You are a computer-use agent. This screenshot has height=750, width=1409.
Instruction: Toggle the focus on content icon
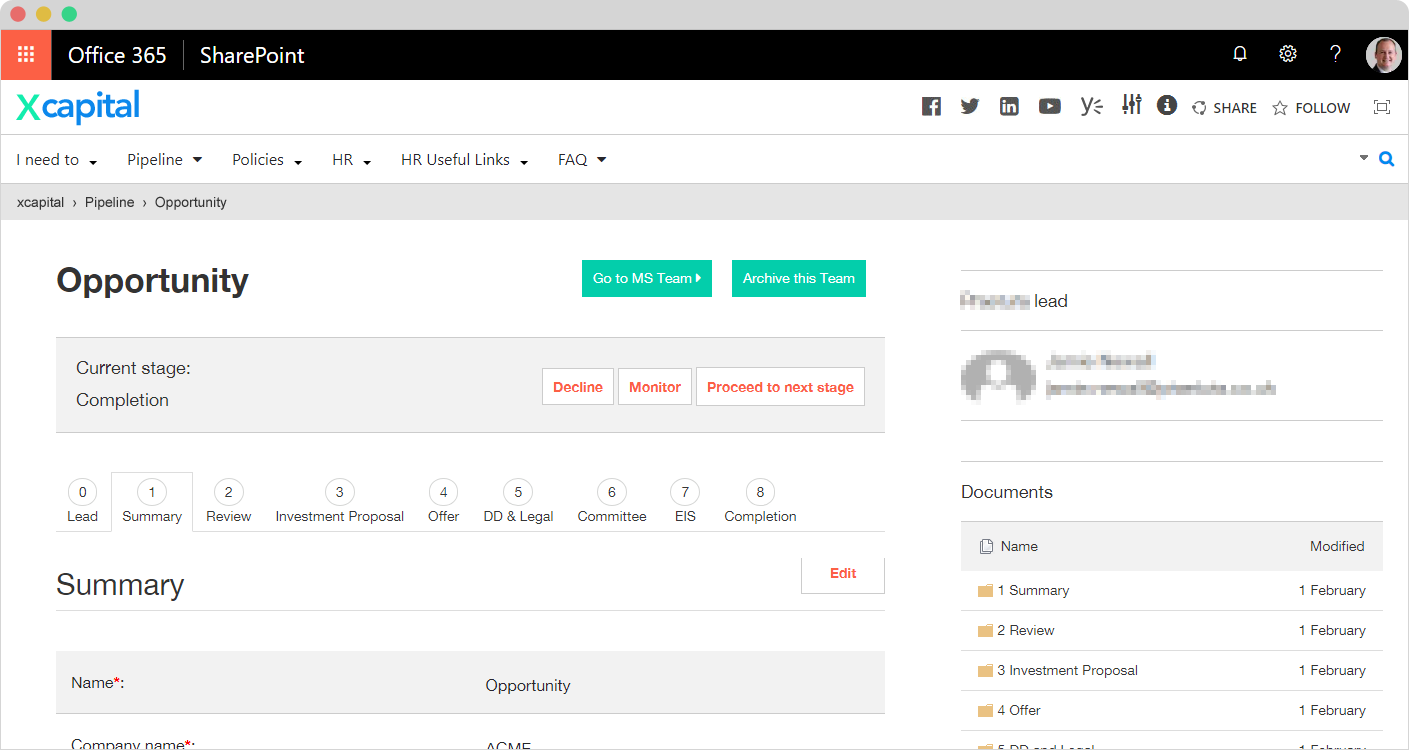pos(1382,107)
